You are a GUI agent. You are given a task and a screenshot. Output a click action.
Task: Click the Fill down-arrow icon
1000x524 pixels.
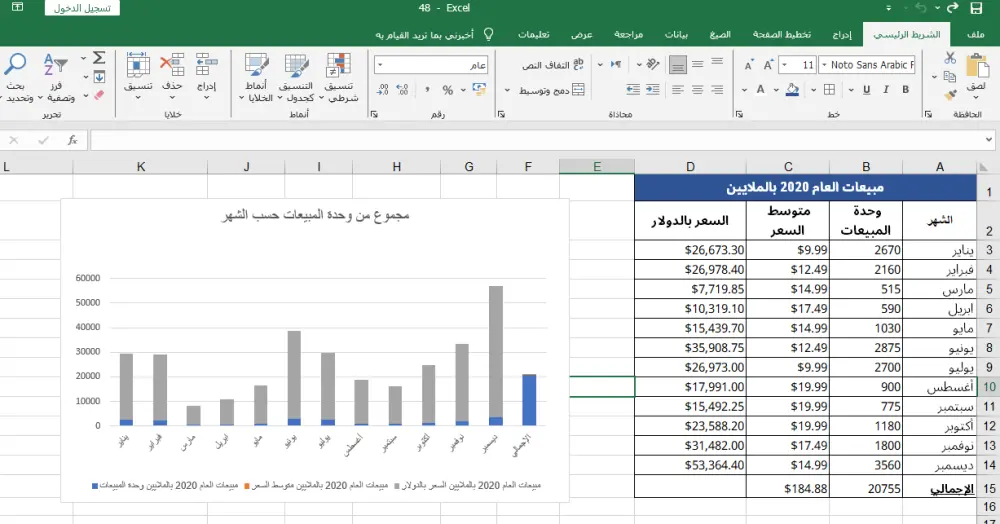[99, 77]
